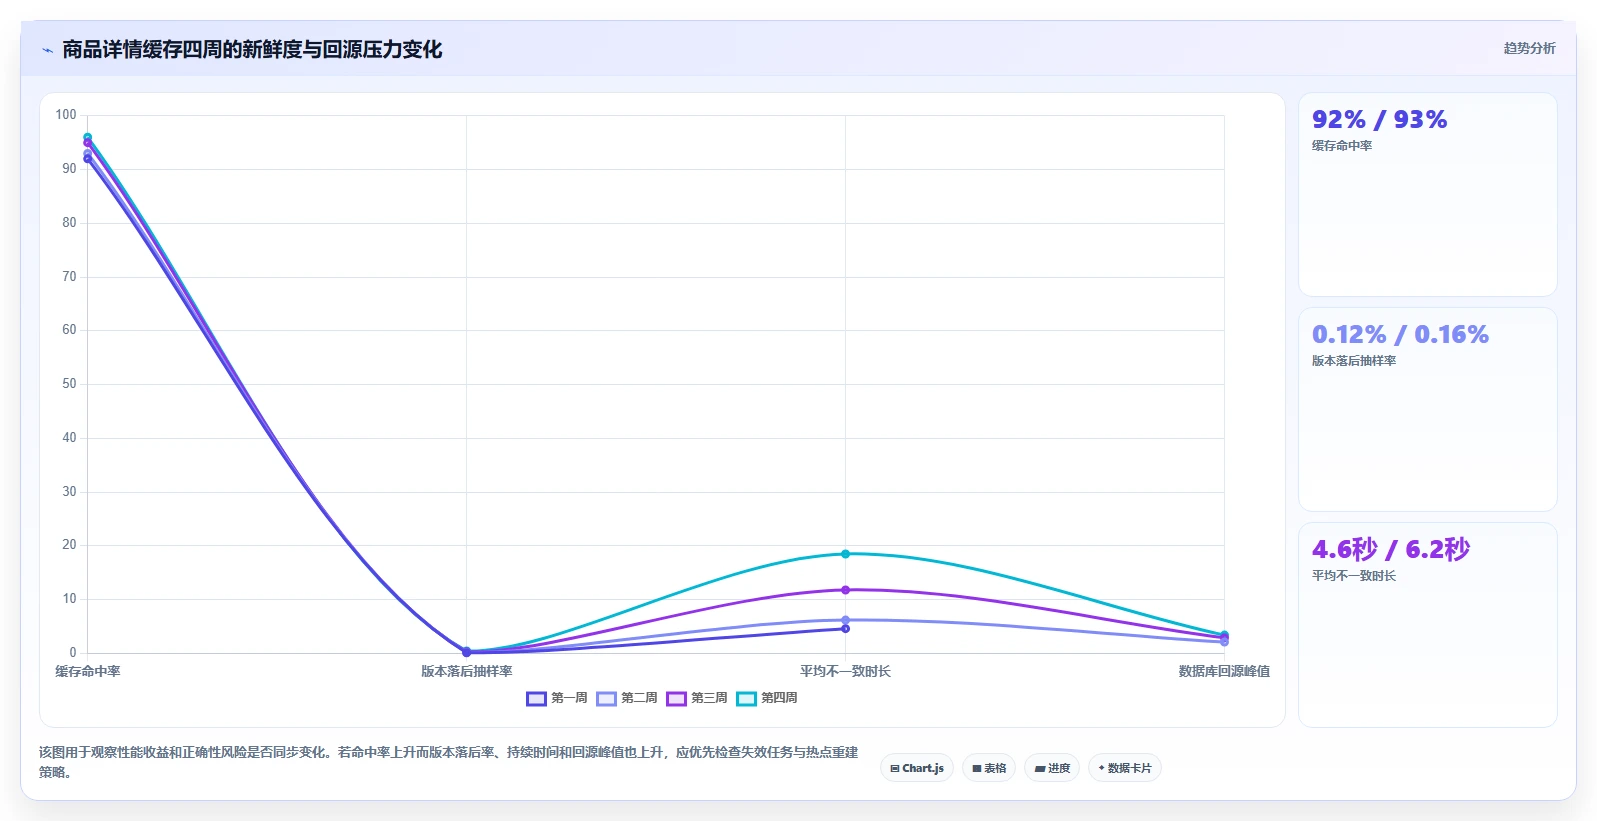Click the trend icon beside the panel title
Viewport: 1597px width, 821px height.
click(47, 50)
